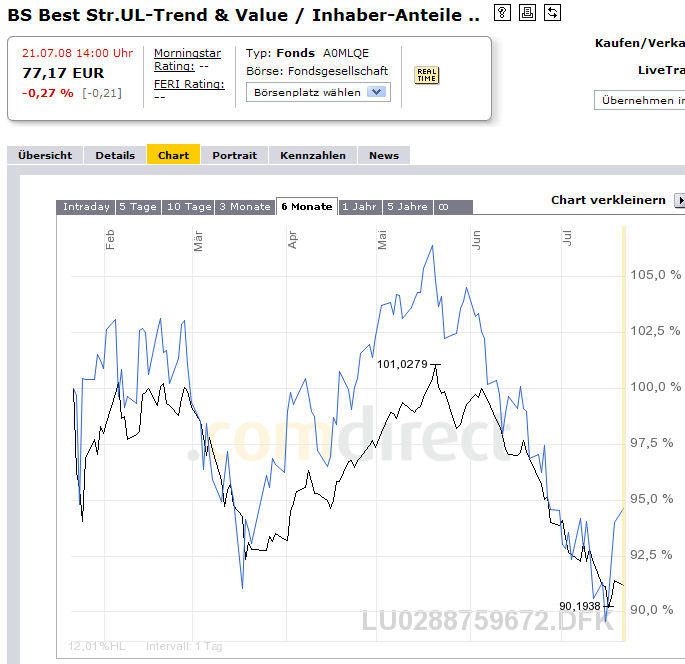Image resolution: width=685 pixels, height=664 pixels.
Task: Click the Chart verkleinern arrow icon
Action: [x=680, y=200]
